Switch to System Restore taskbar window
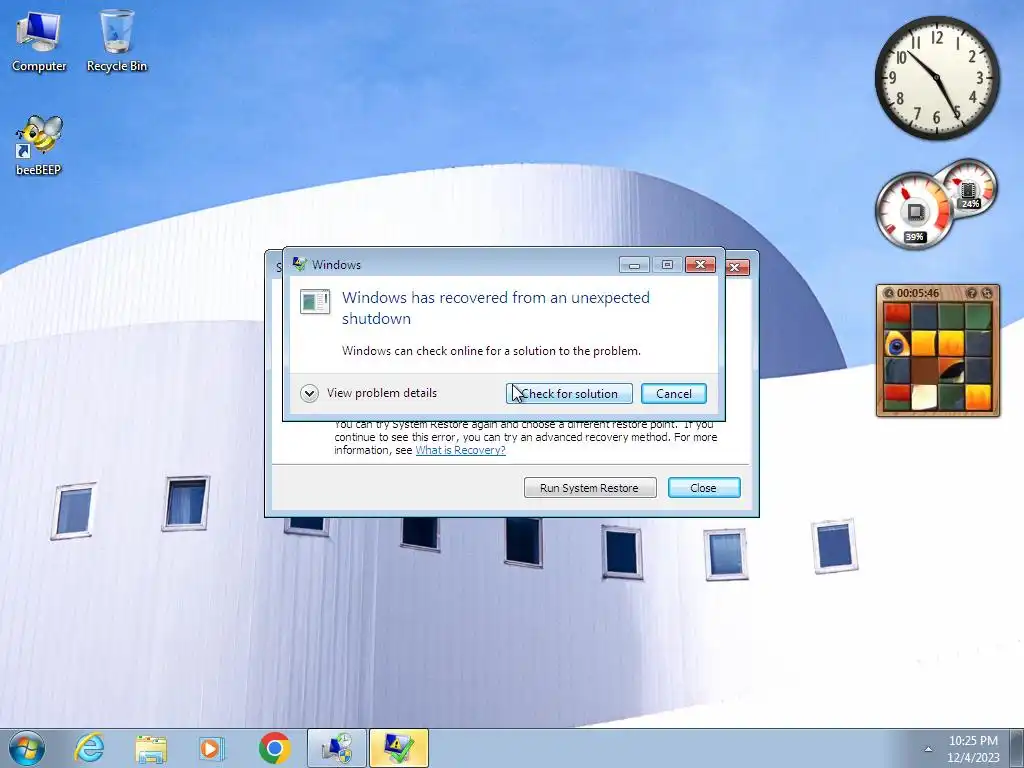The width and height of the screenshot is (1024, 768). 336,748
